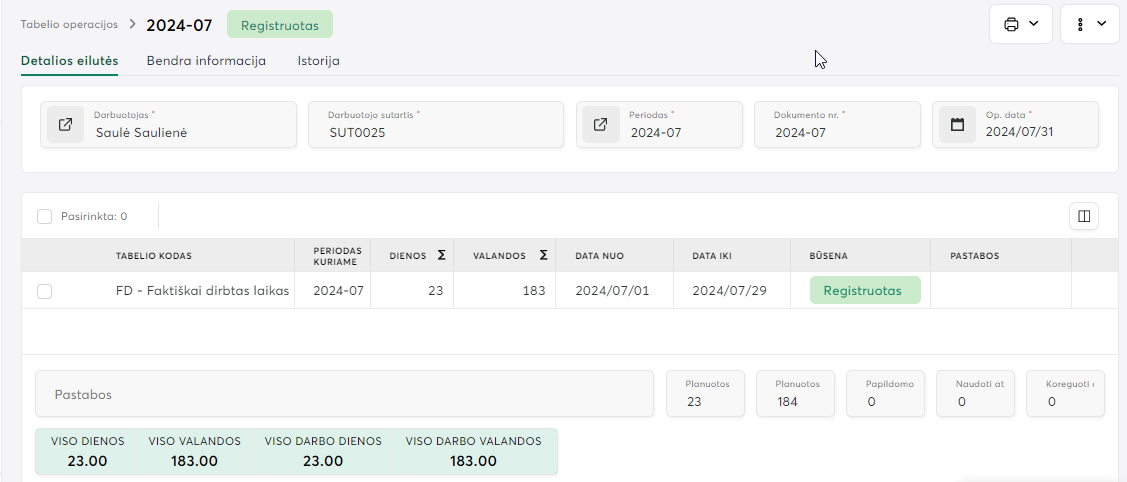Check the FD - Faktiškai dirbtas laikas row

pyautogui.click(x=44, y=291)
